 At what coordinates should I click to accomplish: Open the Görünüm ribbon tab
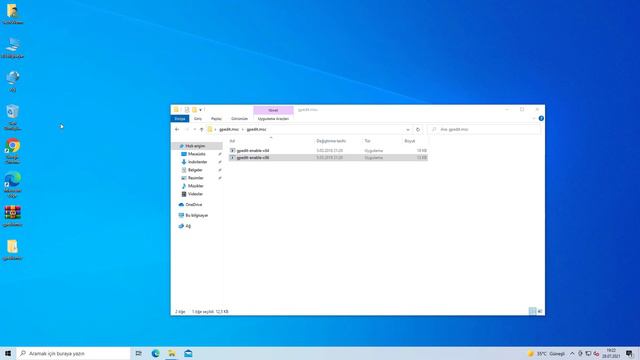(240, 118)
